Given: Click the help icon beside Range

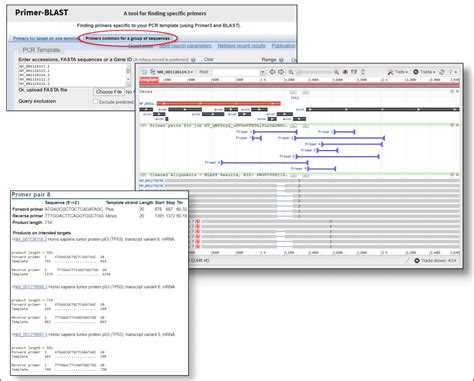Looking at the screenshot, I should pyautogui.click(x=281, y=60).
